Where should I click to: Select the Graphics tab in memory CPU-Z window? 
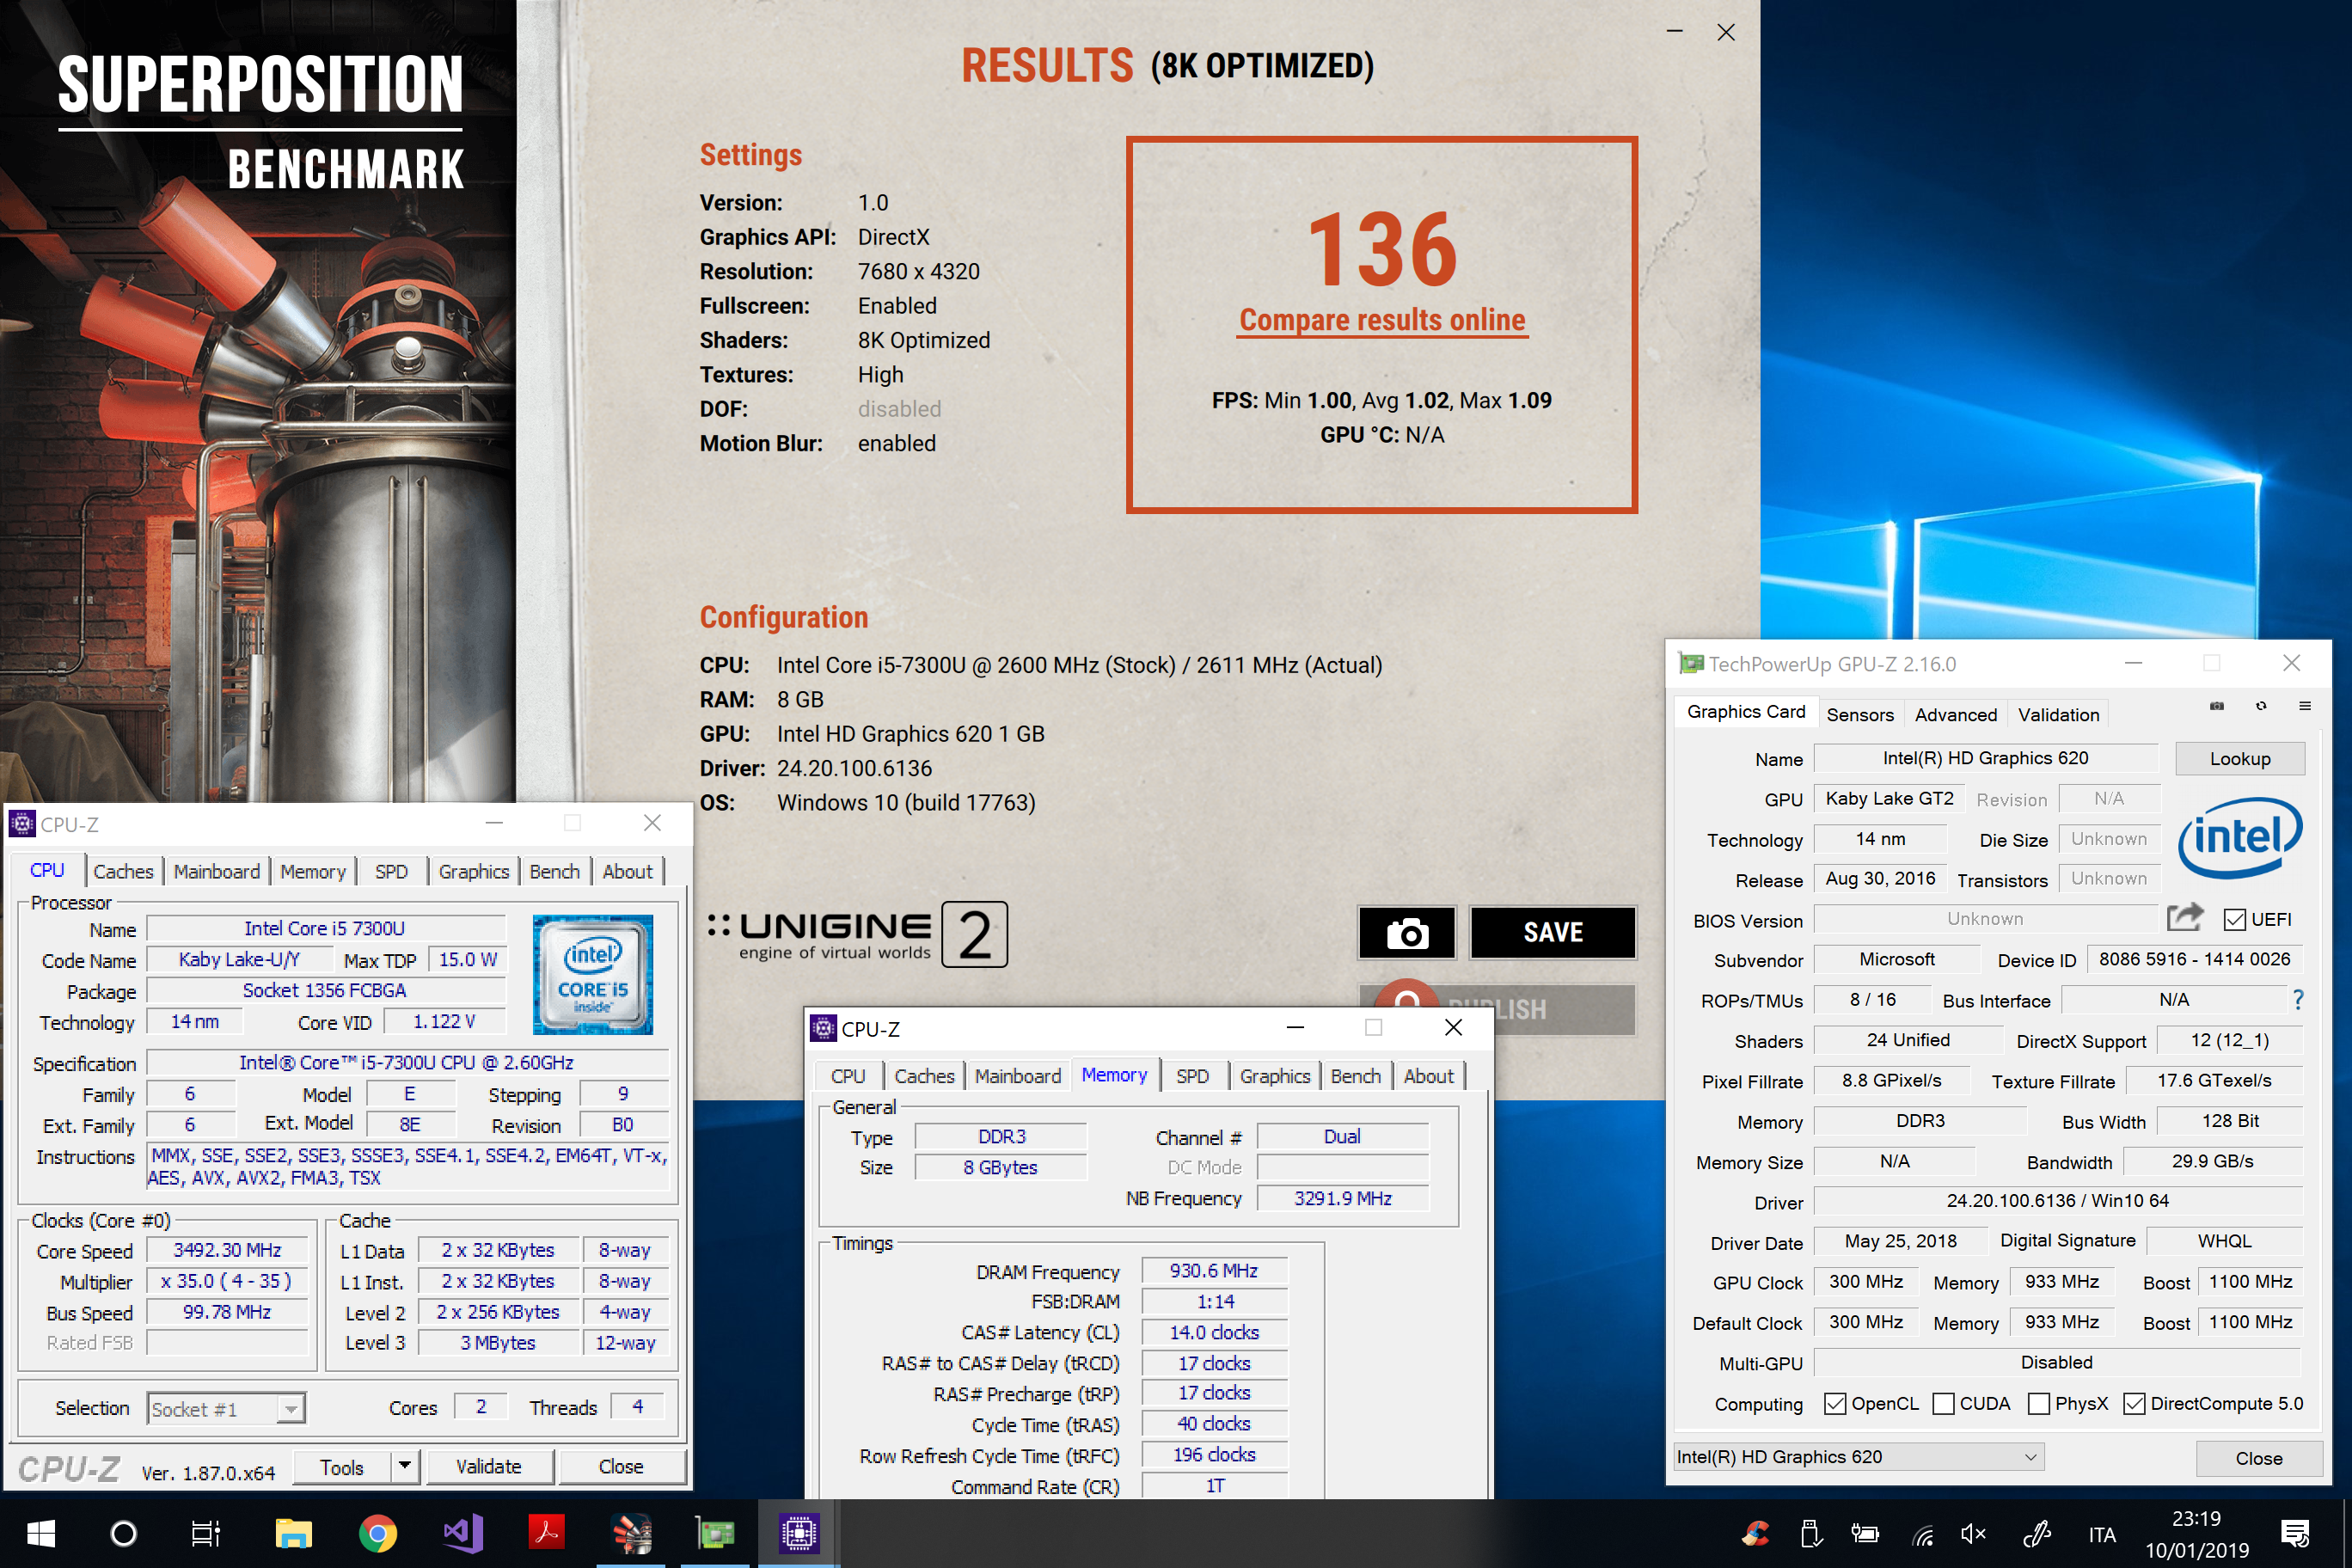1275,1076
